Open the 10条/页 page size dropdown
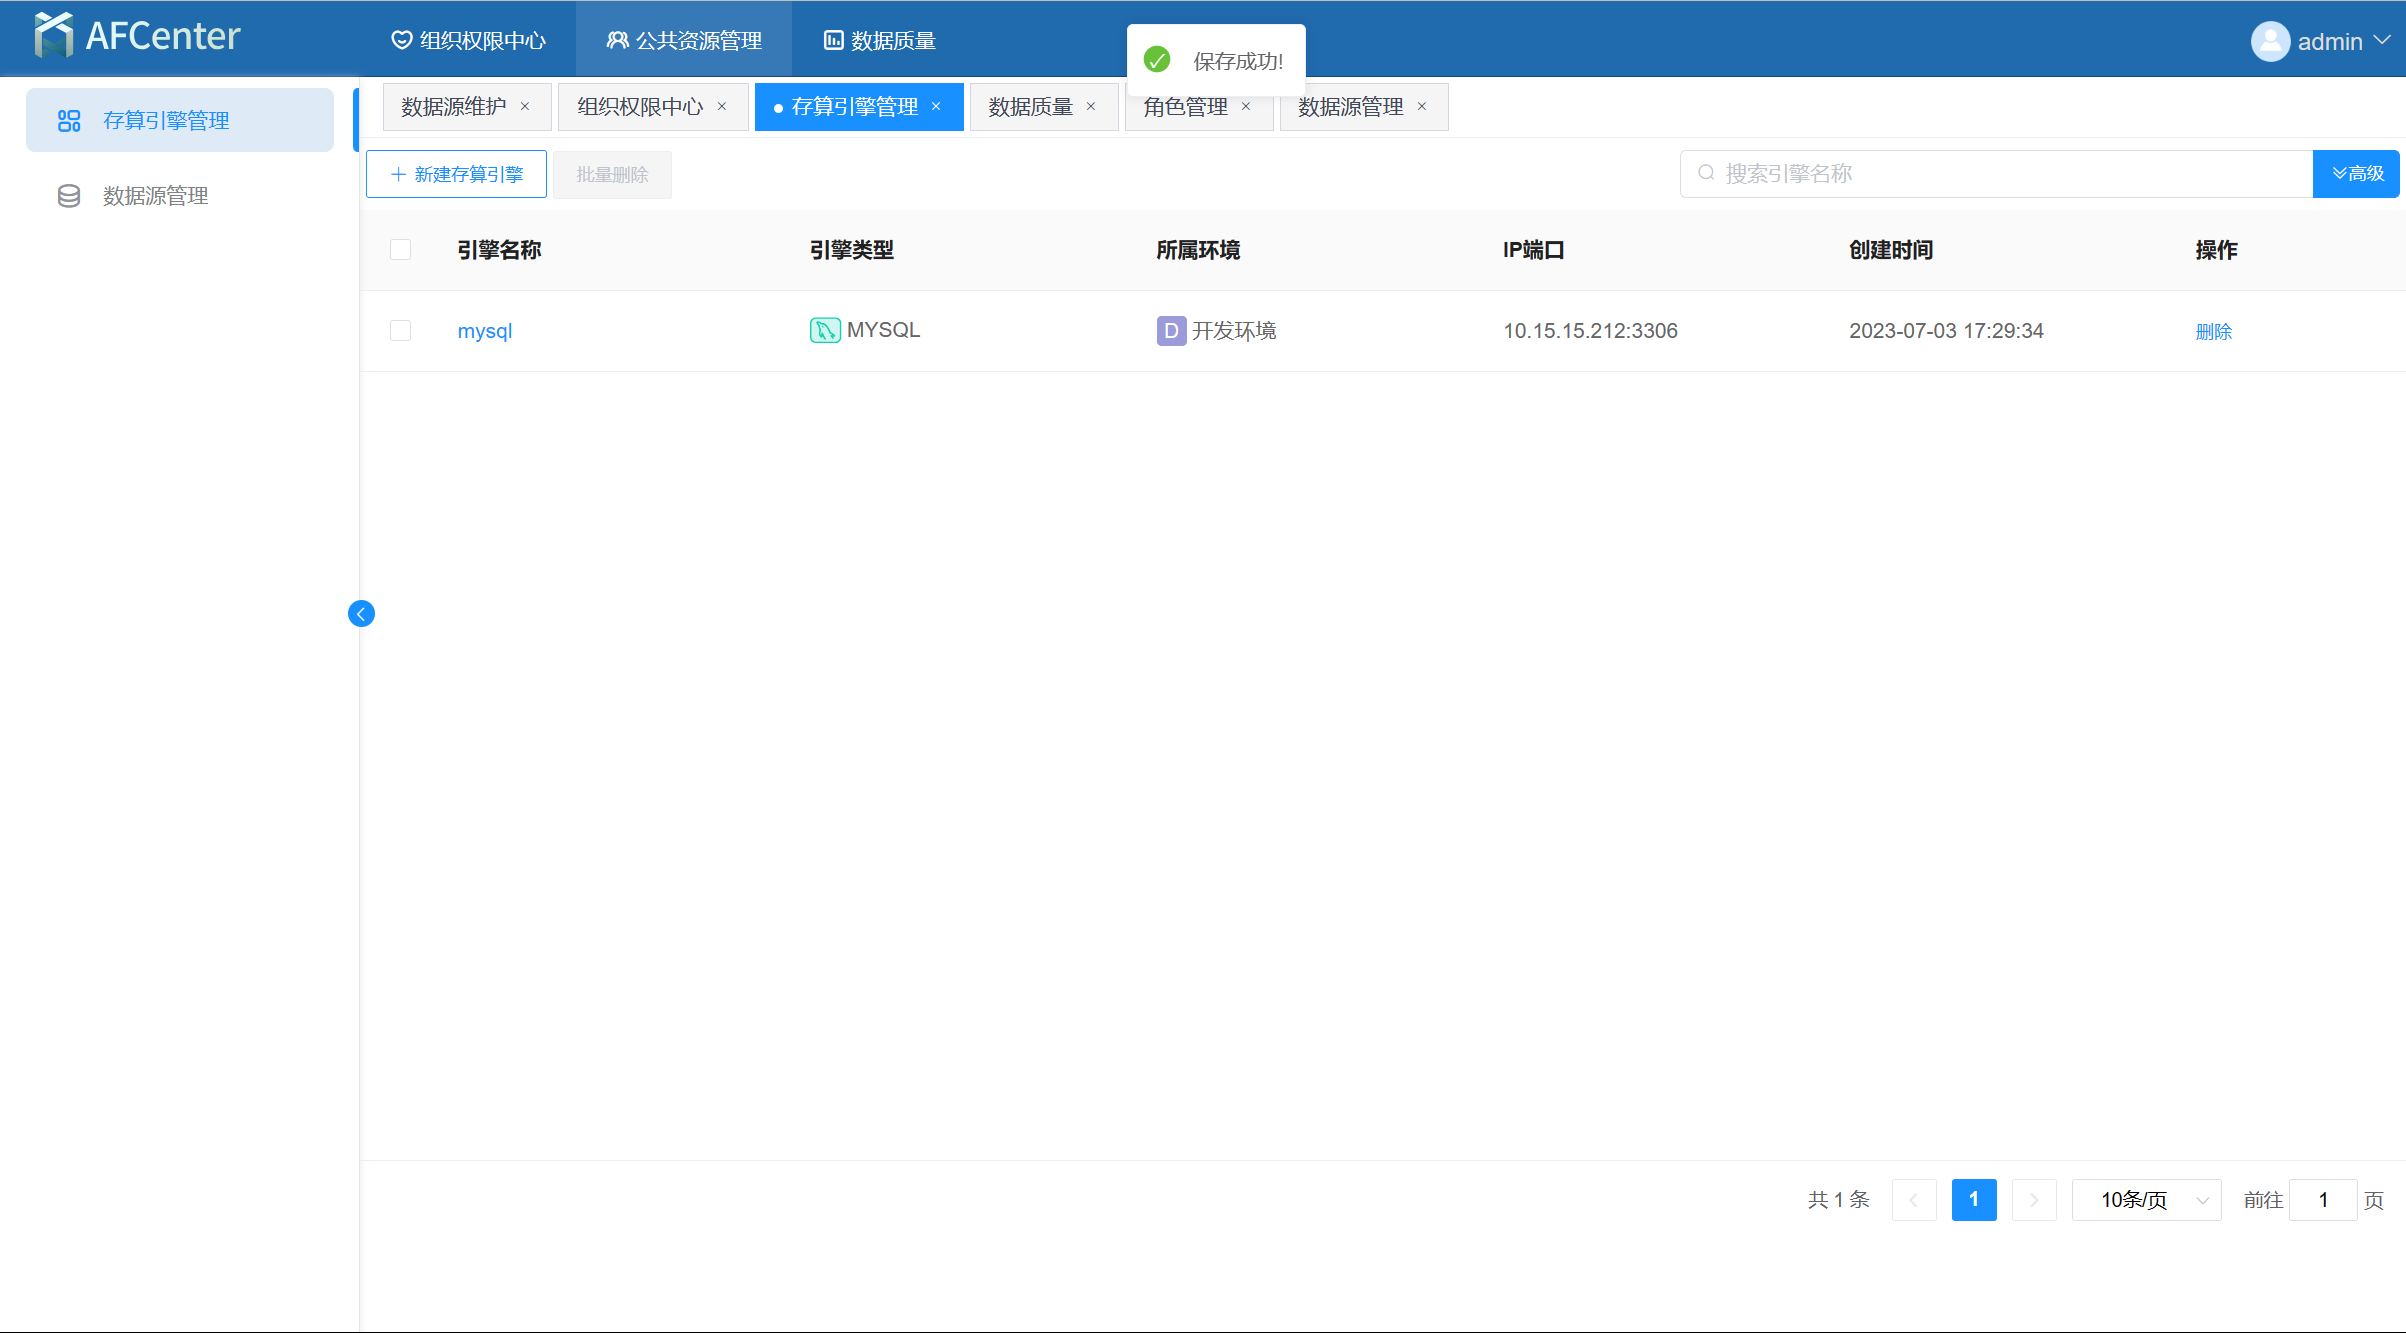The height and width of the screenshot is (1333, 2406). [x=2146, y=1199]
